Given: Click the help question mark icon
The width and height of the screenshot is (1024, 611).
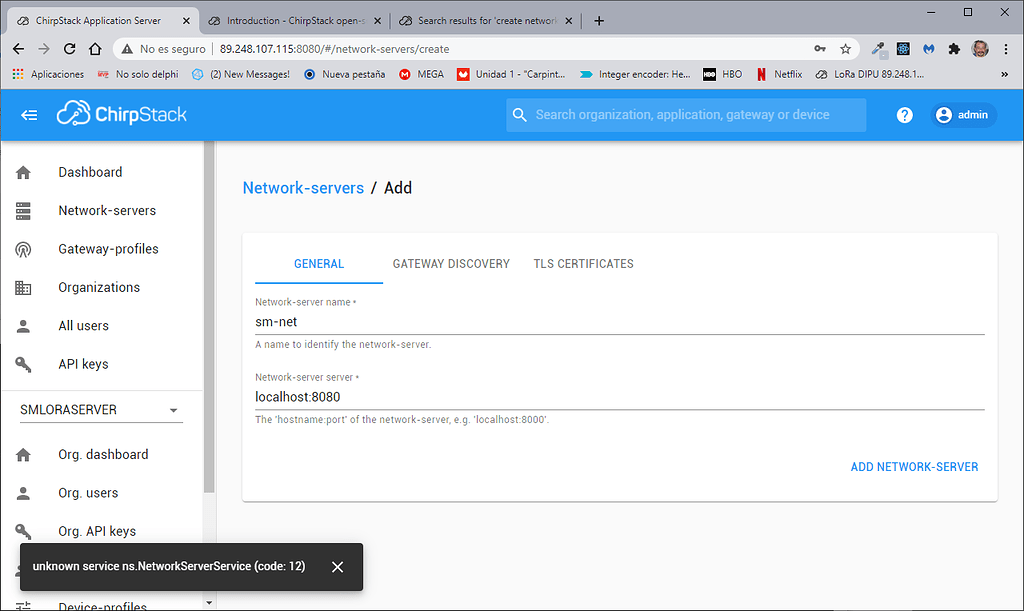Looking at the screenshot, I should click(904, 114).
